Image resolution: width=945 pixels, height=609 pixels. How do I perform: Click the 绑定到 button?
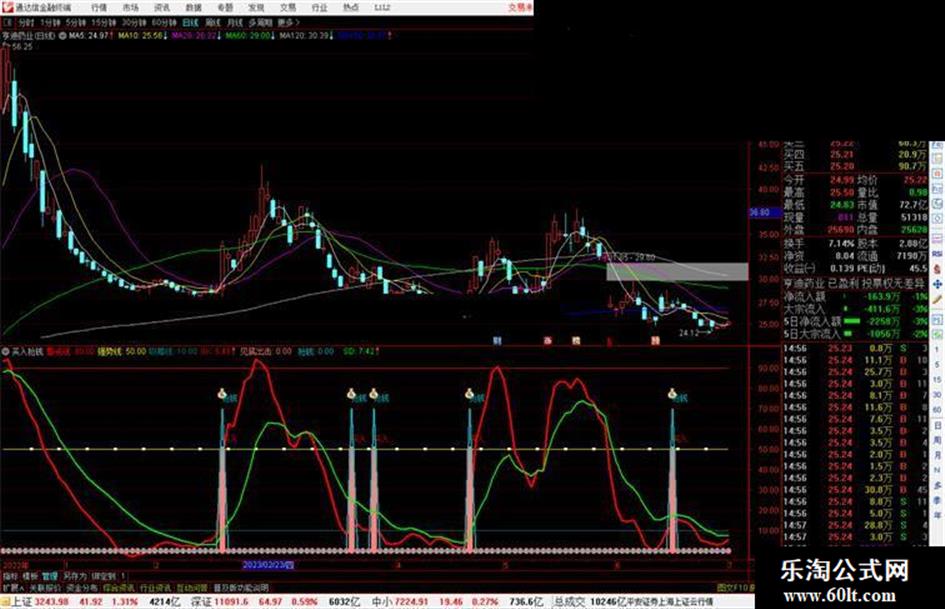104,576
